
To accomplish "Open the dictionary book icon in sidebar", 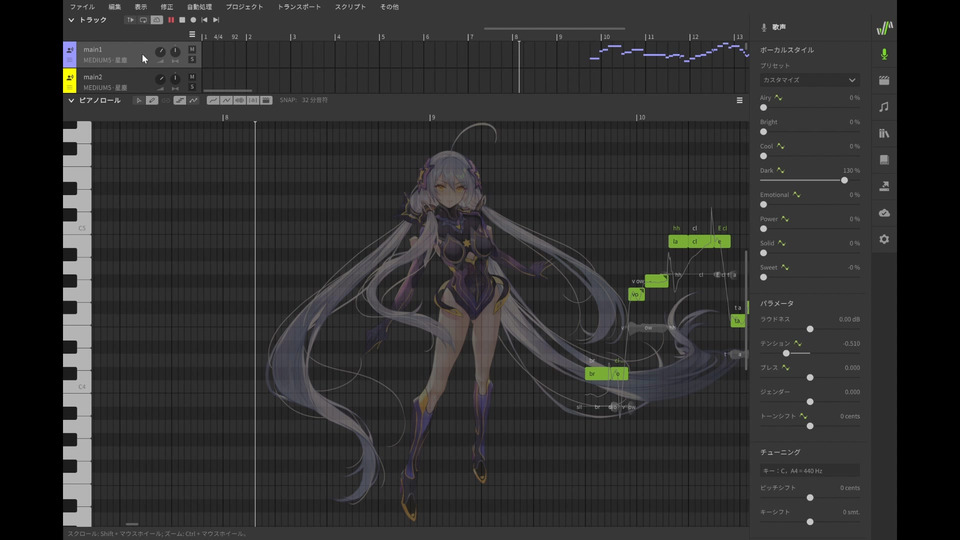I will click(x=884, y=160).
